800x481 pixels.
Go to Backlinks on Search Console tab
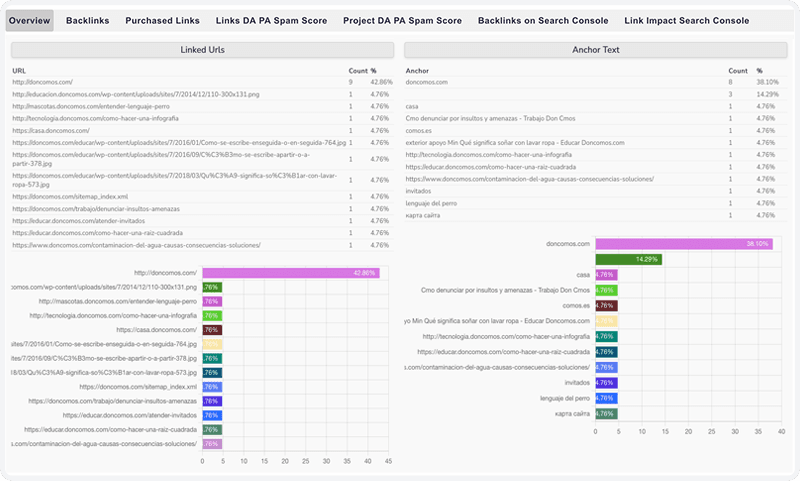coord(543,21)
